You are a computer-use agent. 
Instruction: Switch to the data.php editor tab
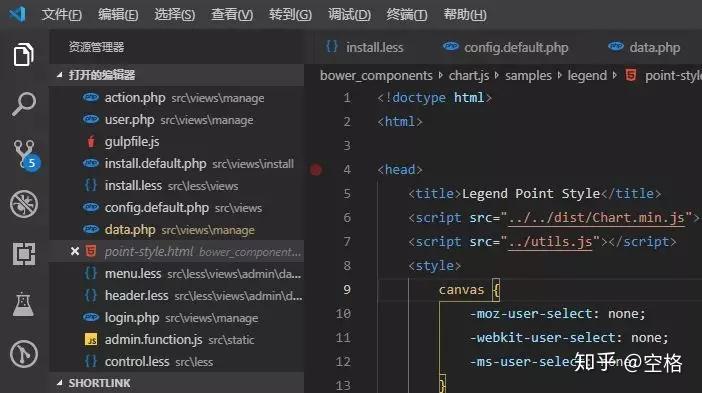tap(644, 47)
